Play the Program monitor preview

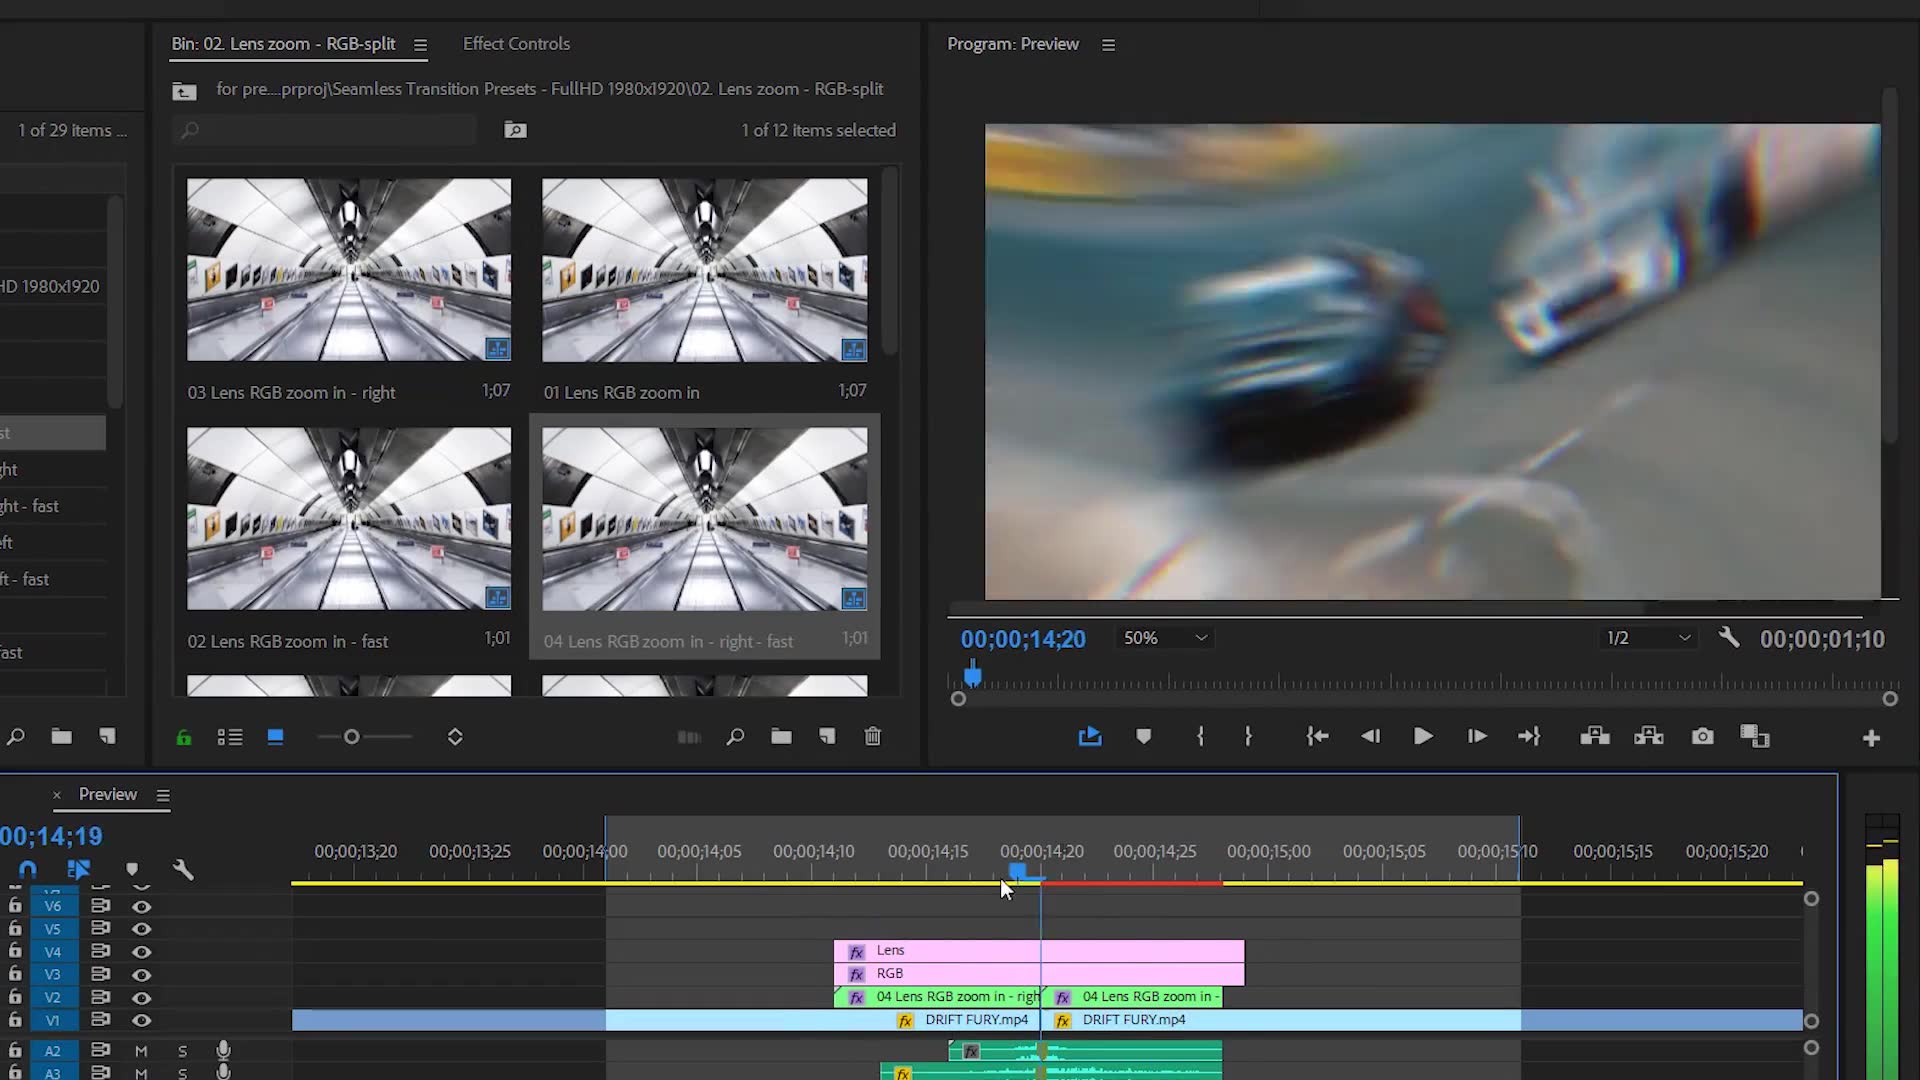coord(1423,737)
